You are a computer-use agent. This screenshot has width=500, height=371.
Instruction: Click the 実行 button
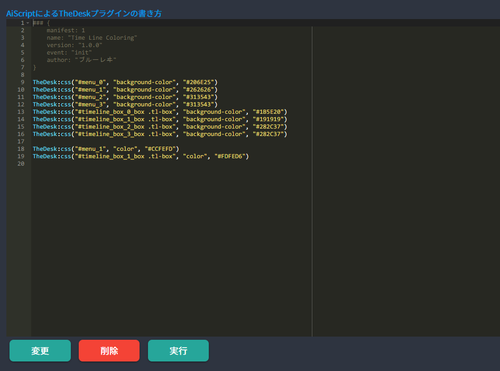[x=178, y=351]
